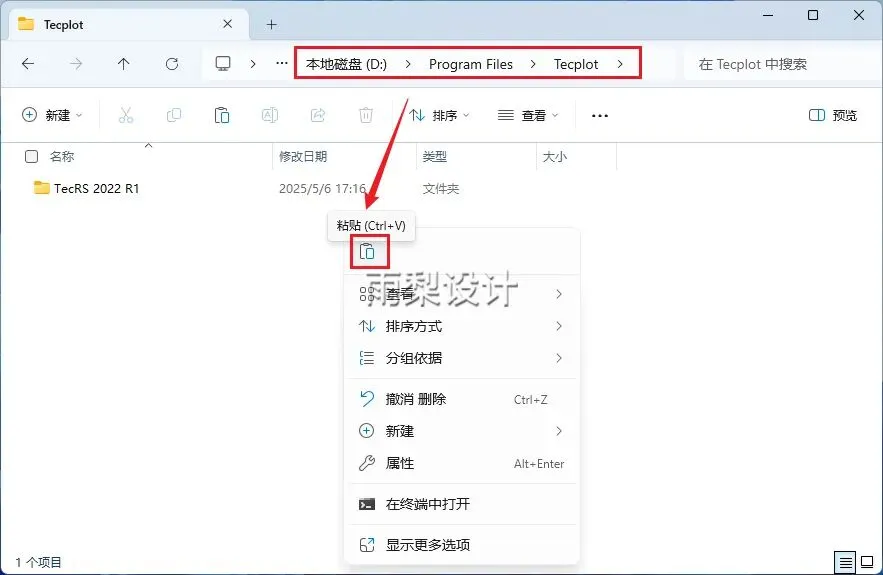Click the Rename toolbar icon
Screen dimensions: 883x575
click(x=270, y=115)
